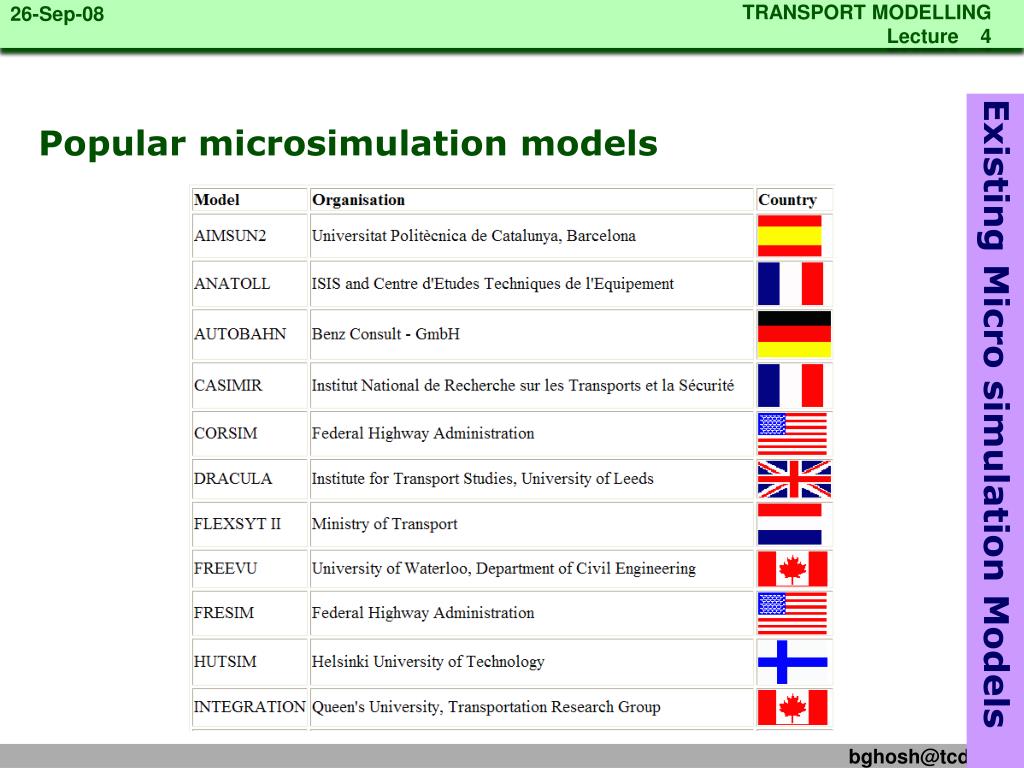Click the Canada flag in the INTEGRATION row
Screen dimensions: 1024x768
pos(792,707)
